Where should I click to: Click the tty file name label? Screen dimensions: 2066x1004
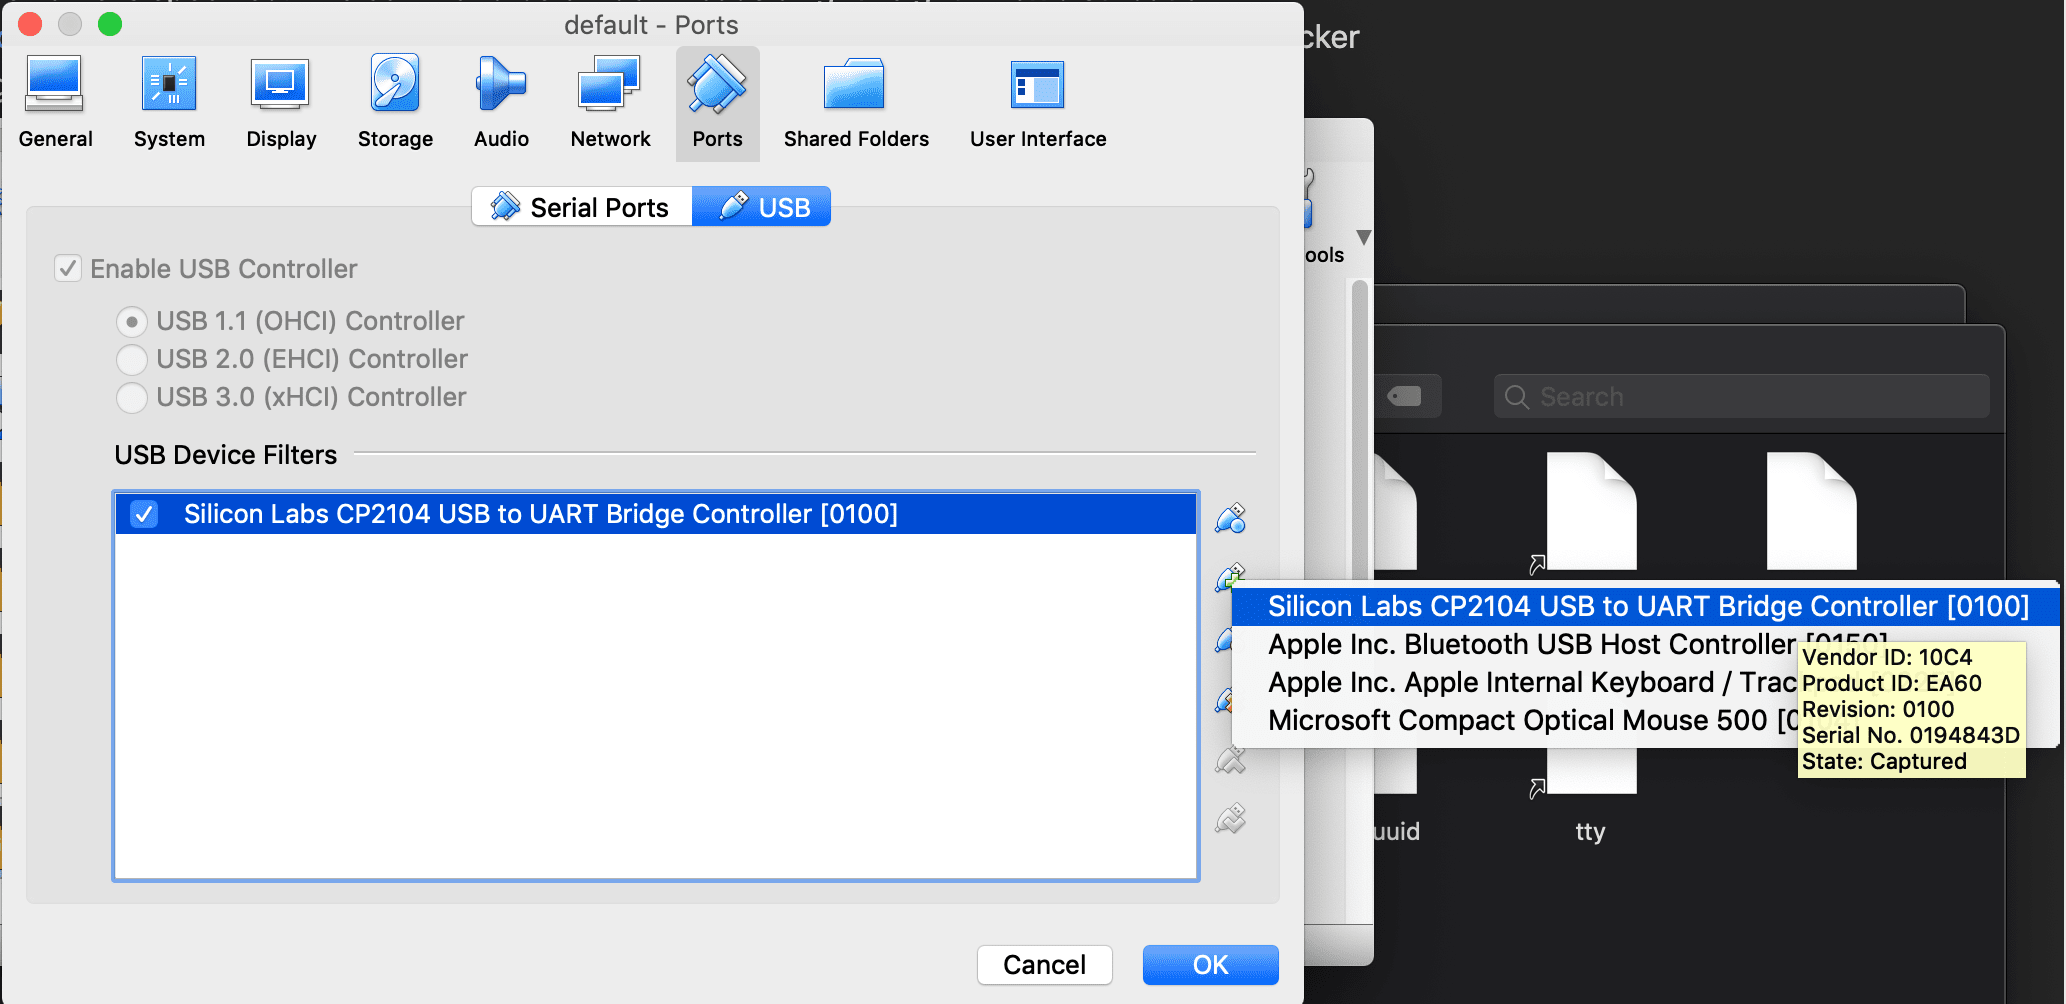tap(1590, 832)
